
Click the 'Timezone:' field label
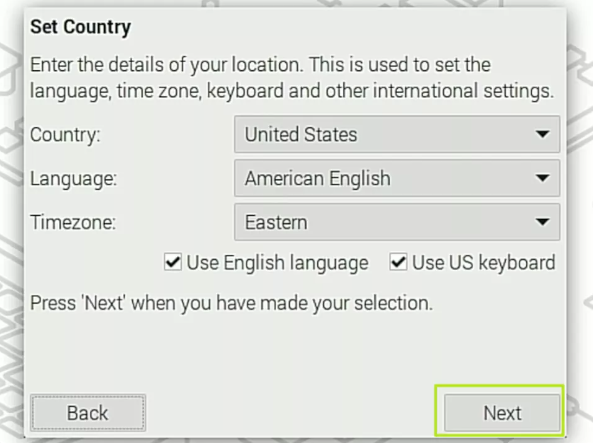point(73,222)
